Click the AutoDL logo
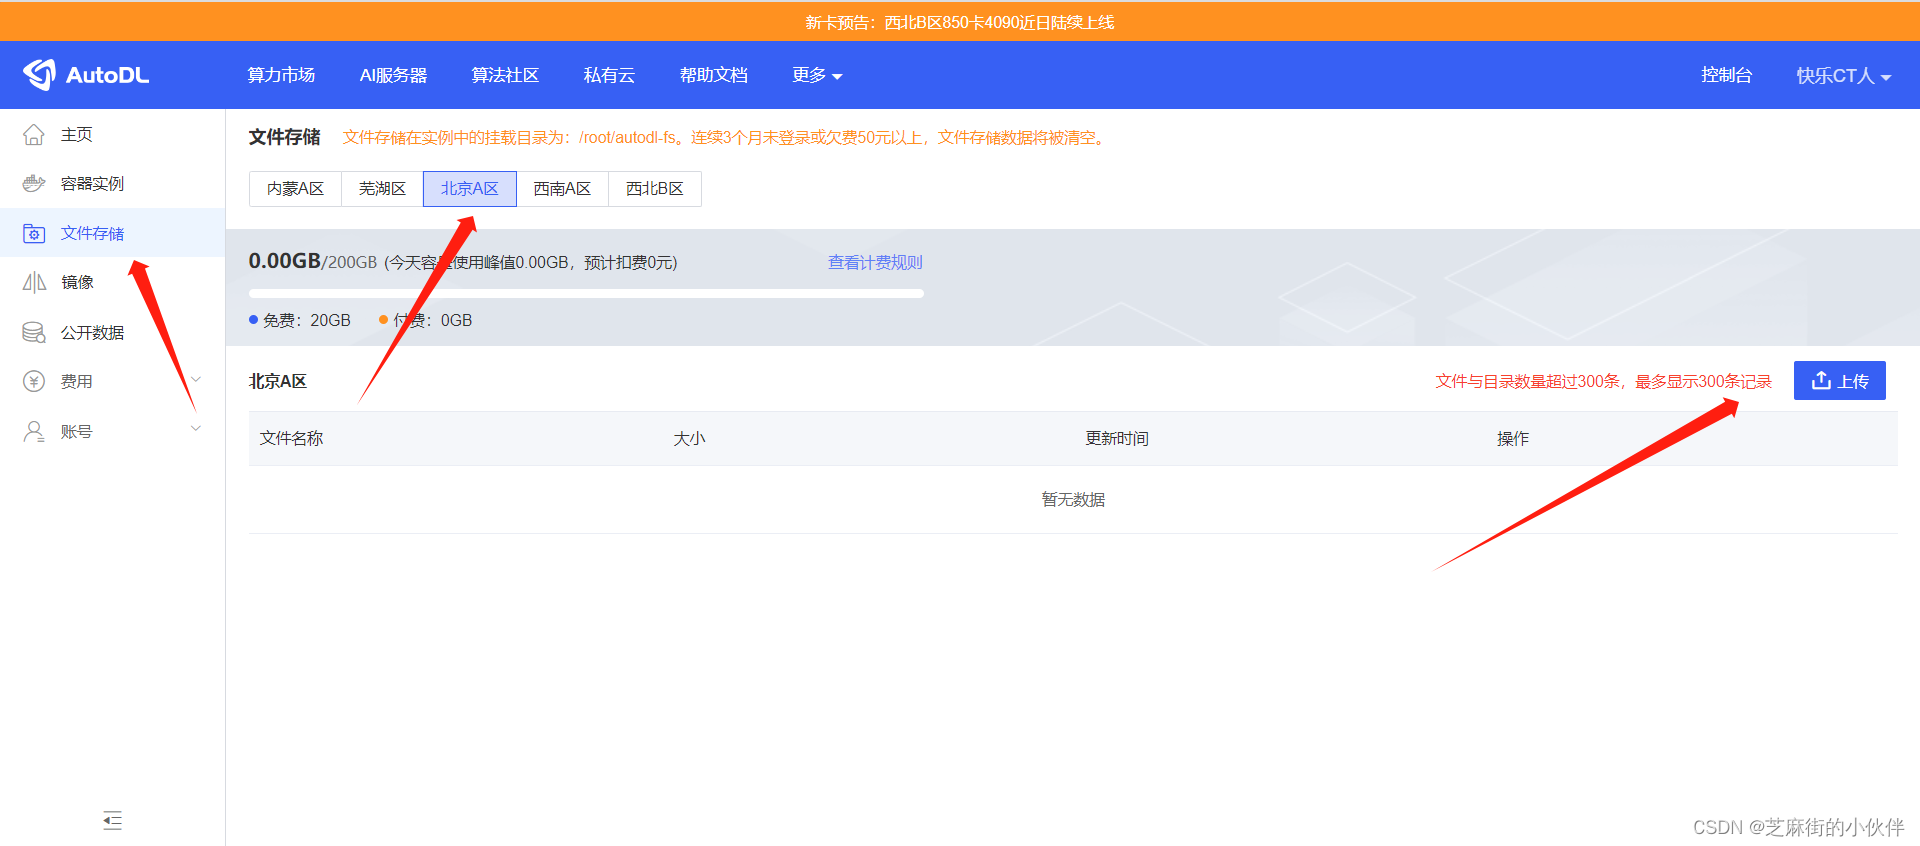Viewport: 1920px width, 846px height. (86, 75)
